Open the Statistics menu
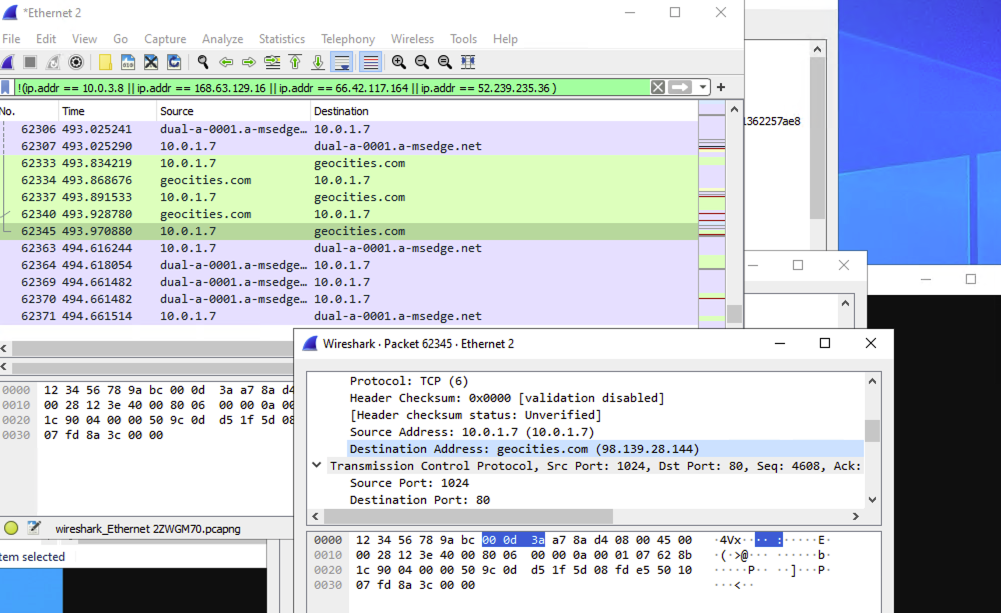Screen dimensions: 1001x613 [x=282, y=39]
